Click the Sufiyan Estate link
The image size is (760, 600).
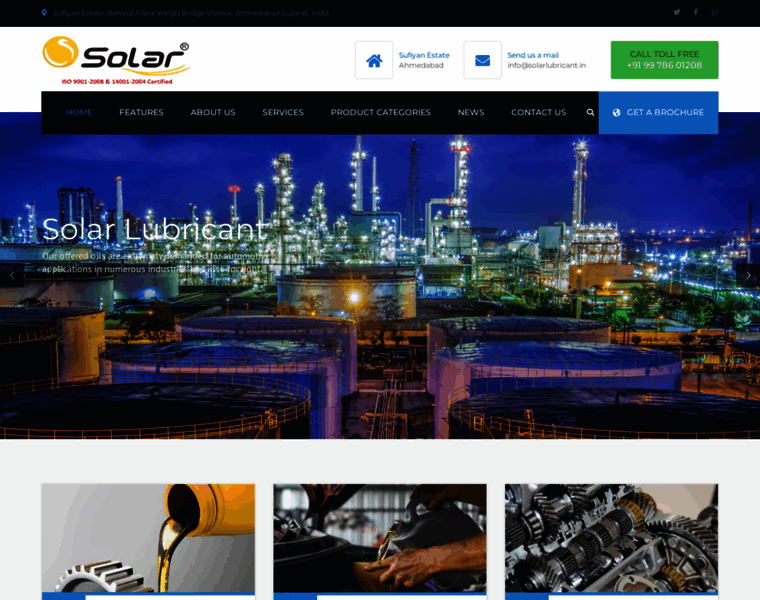tap(424, 55)
